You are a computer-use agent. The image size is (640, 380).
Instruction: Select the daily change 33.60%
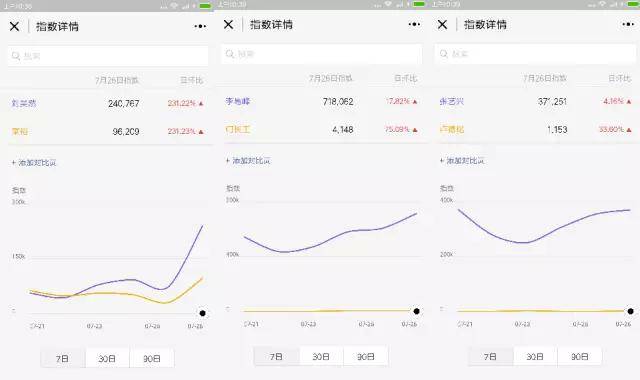tap(611, 129)
